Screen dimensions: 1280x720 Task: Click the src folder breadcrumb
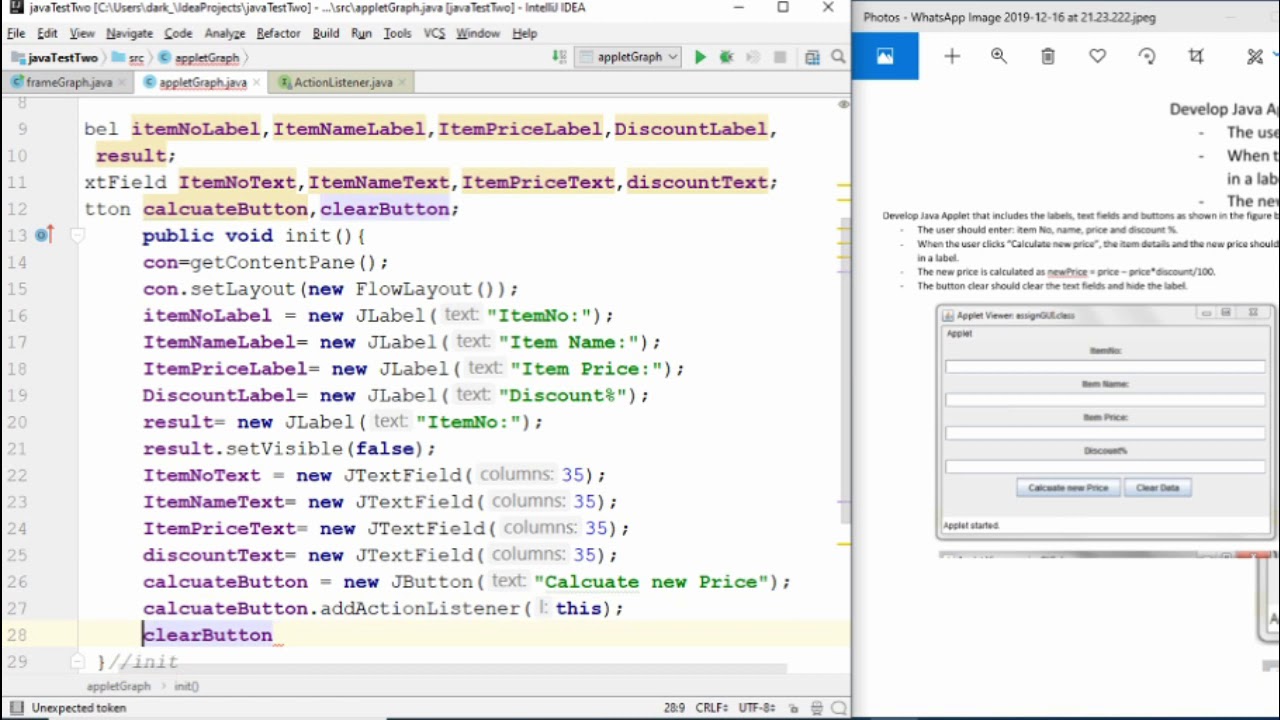[128, 58]
